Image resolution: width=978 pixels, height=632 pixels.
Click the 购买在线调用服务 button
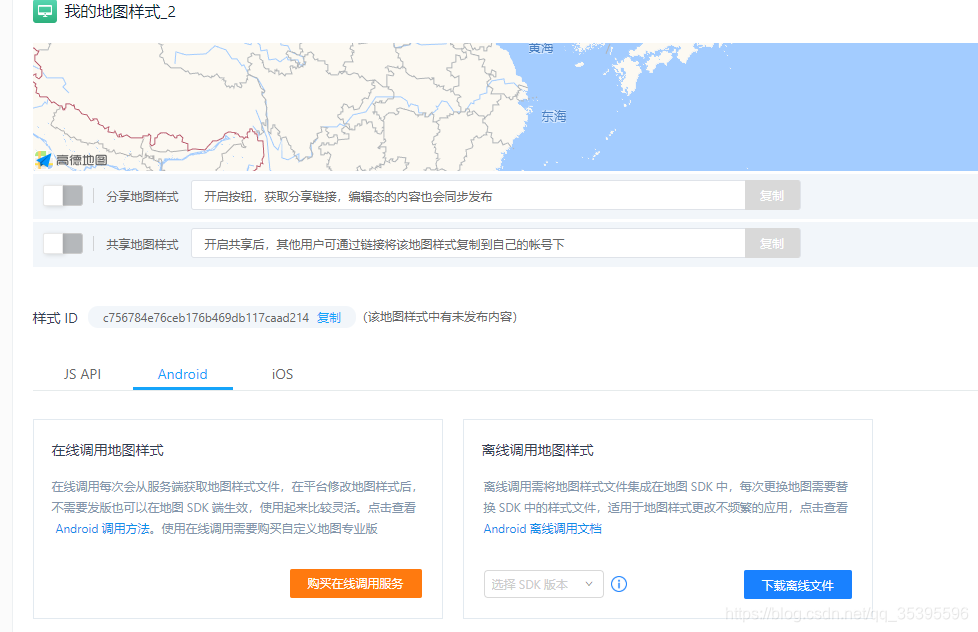point(356,583)
